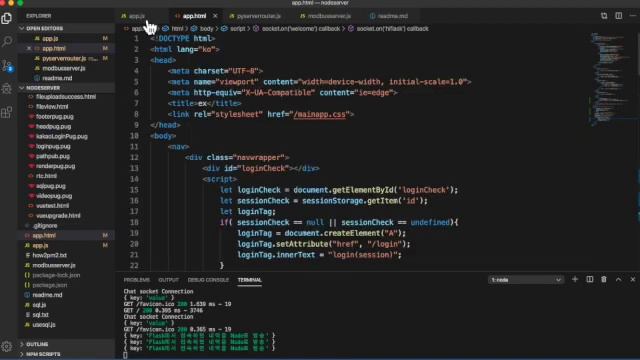Close the app.html editor tab
The image size is (640, 360).
point(215,16)
